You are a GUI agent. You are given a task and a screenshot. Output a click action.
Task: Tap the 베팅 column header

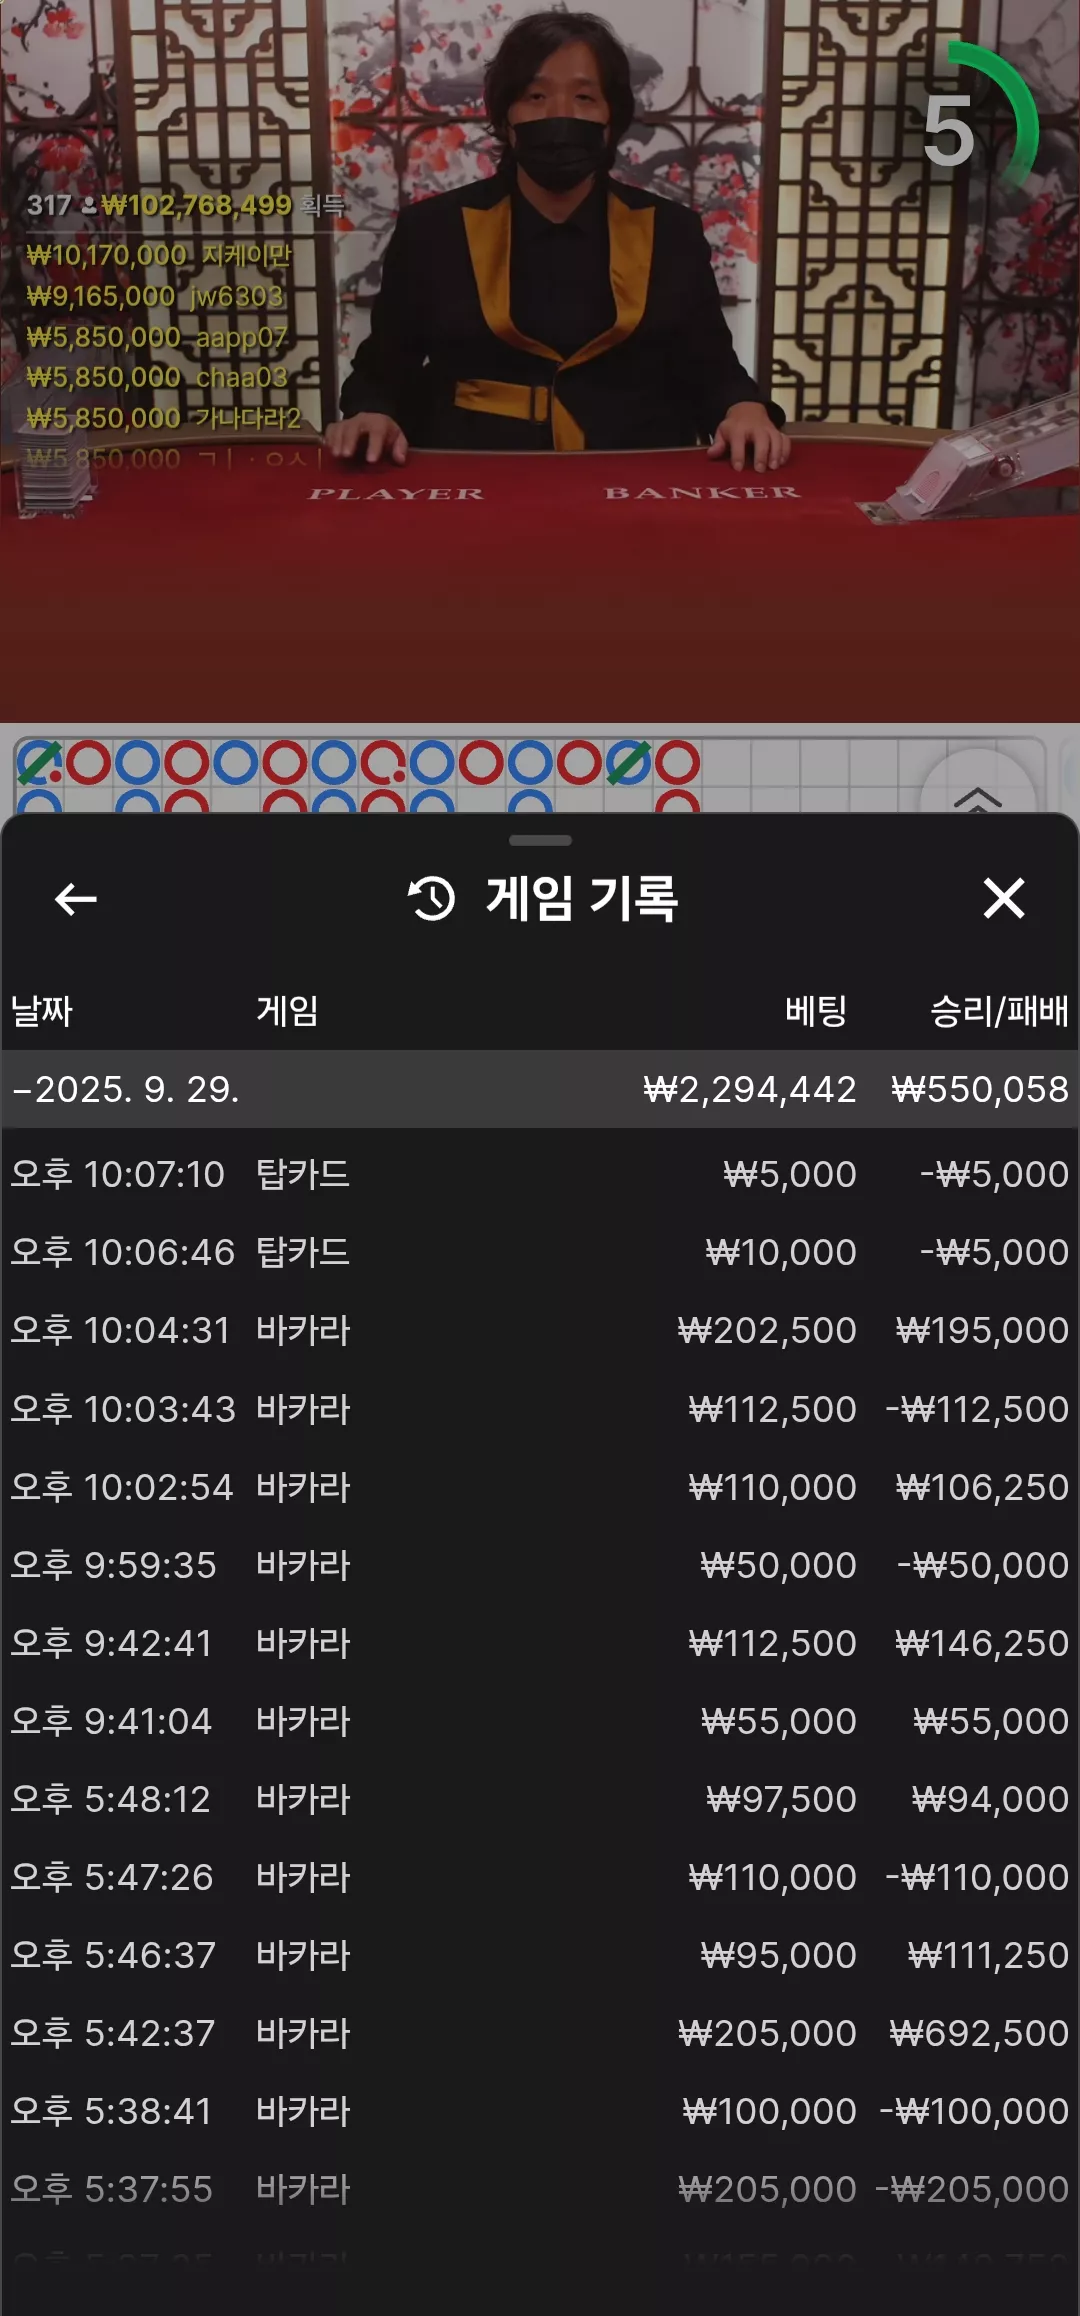point(816,1011)
